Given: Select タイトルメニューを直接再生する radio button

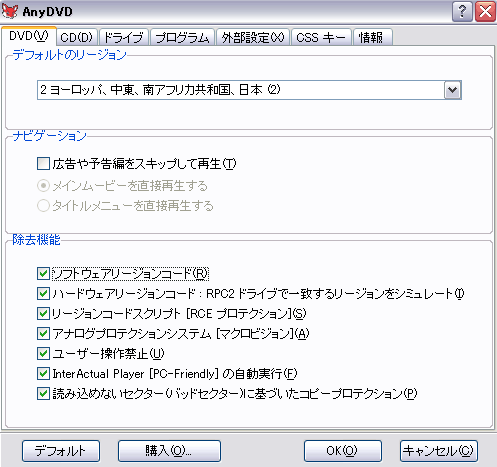Looking at the screenshot, I should [x=43, y=206].
